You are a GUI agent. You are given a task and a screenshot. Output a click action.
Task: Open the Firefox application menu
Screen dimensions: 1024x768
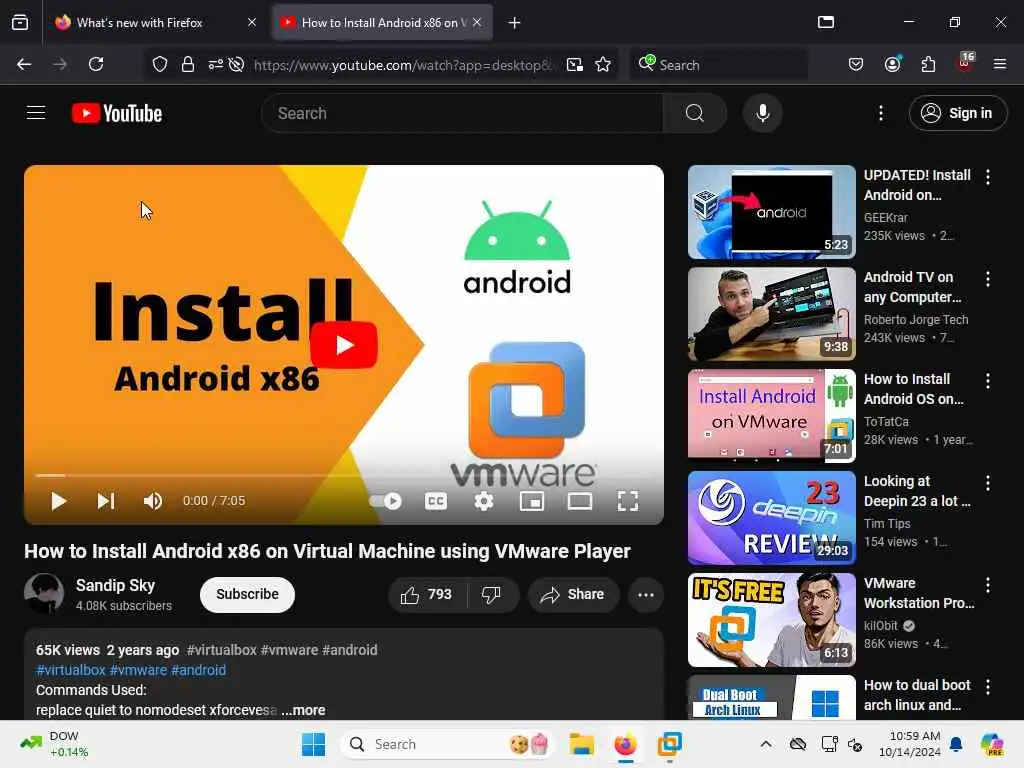(1000, 64)
